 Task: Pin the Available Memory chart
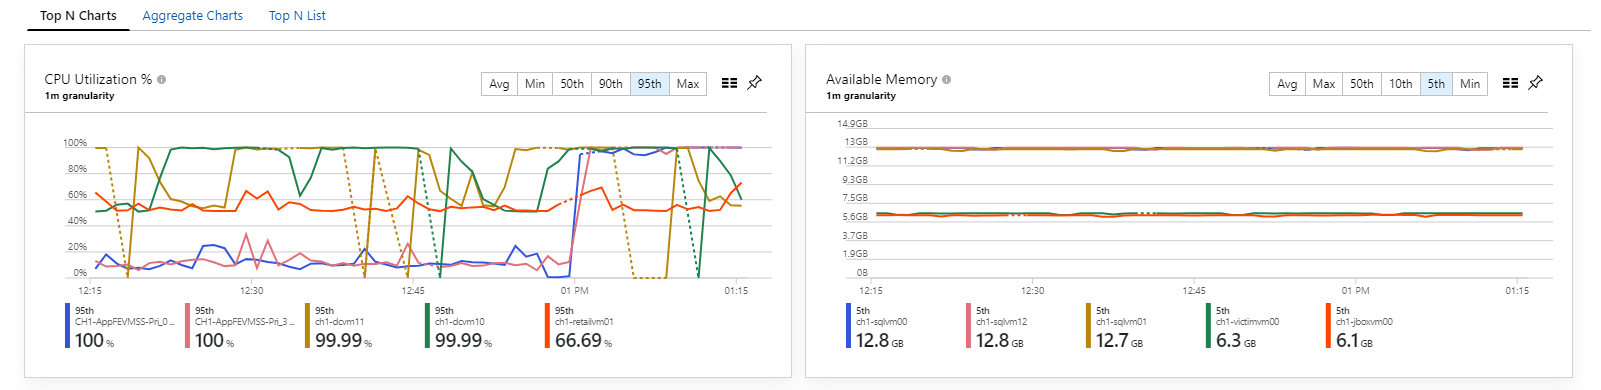click(x=1536, y=83)
